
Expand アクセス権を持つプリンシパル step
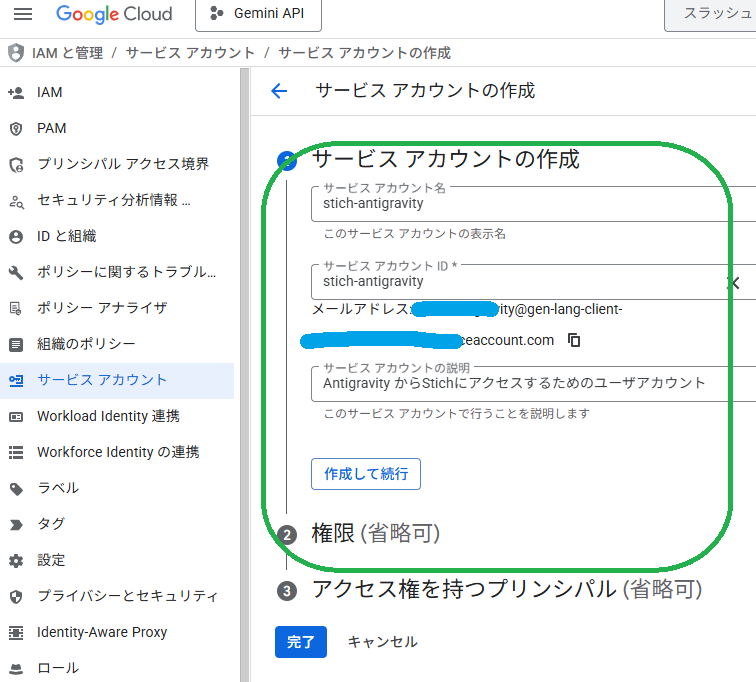(x=506, y=589)
